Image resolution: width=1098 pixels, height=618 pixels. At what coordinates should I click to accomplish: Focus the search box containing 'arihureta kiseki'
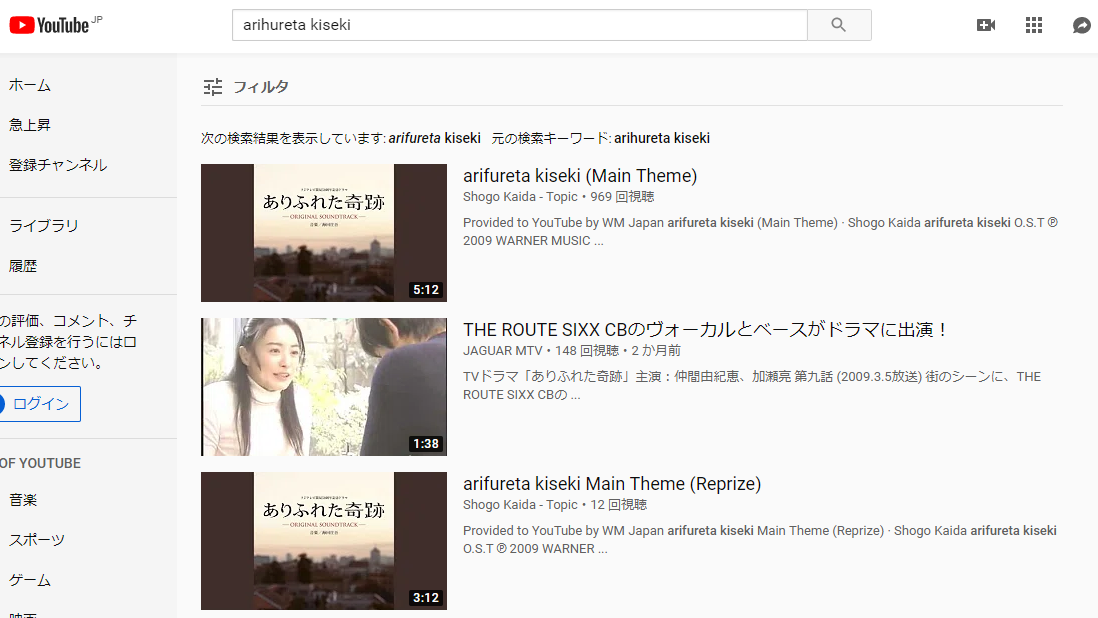[520, 25]
